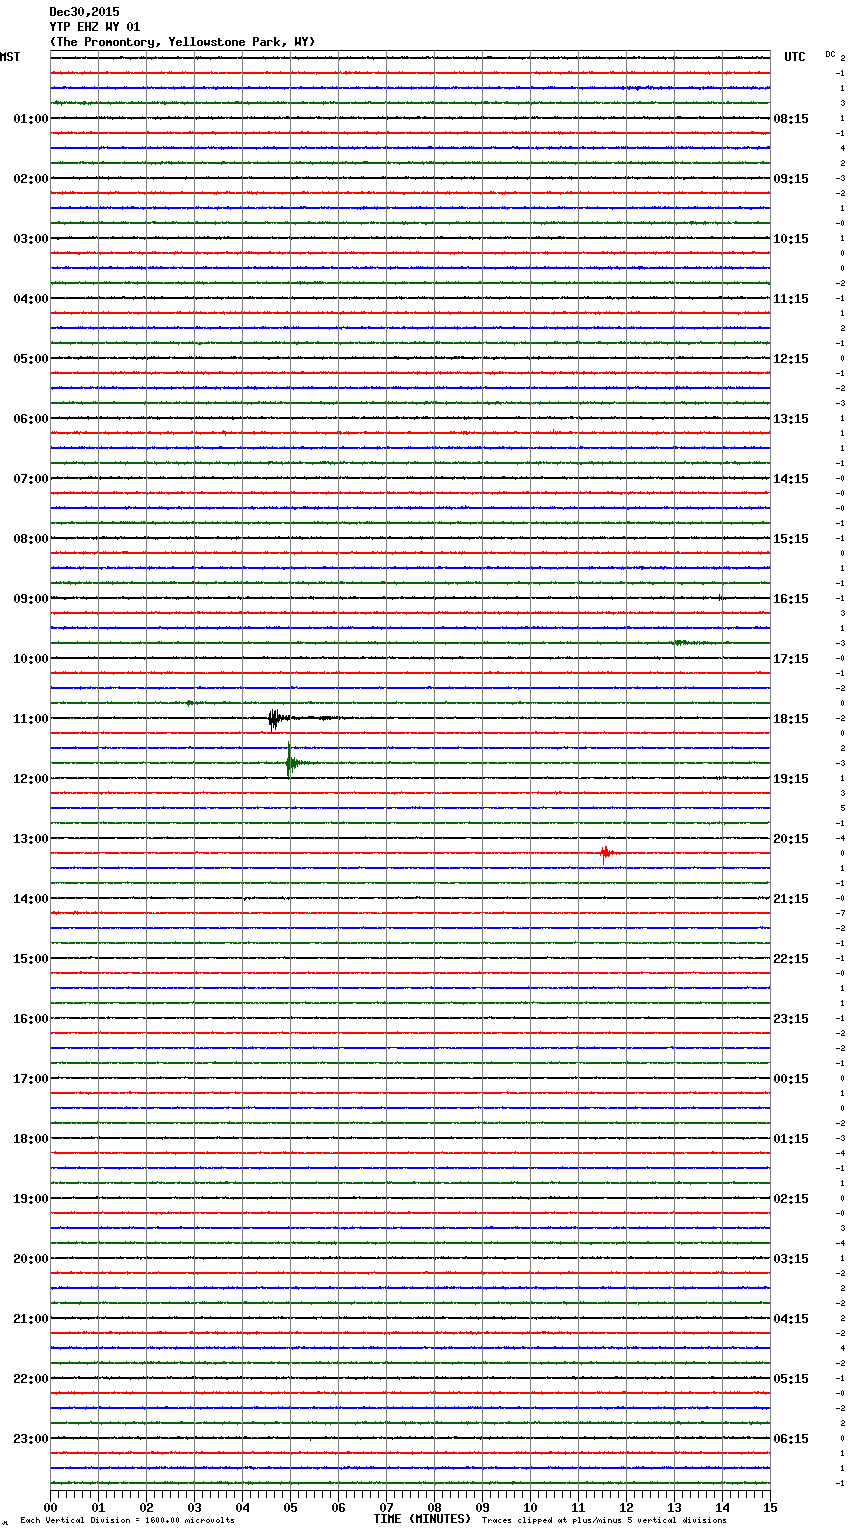850x1534 pixels.
Task: Click the "13:15" UTC time label
Action: point(791,419)
